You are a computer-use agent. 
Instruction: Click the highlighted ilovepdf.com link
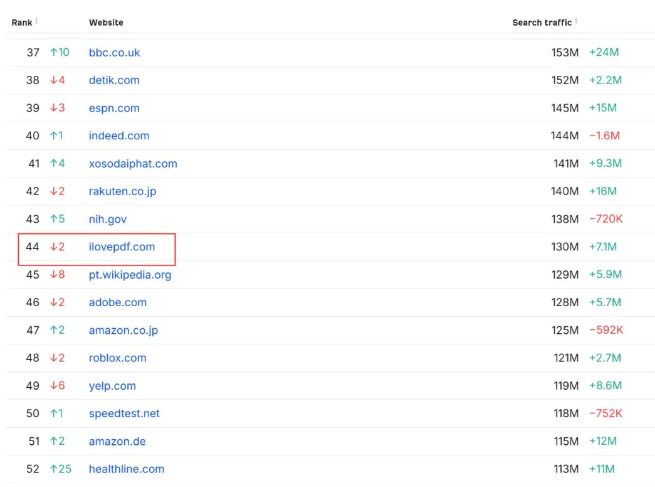click(122, 247)
